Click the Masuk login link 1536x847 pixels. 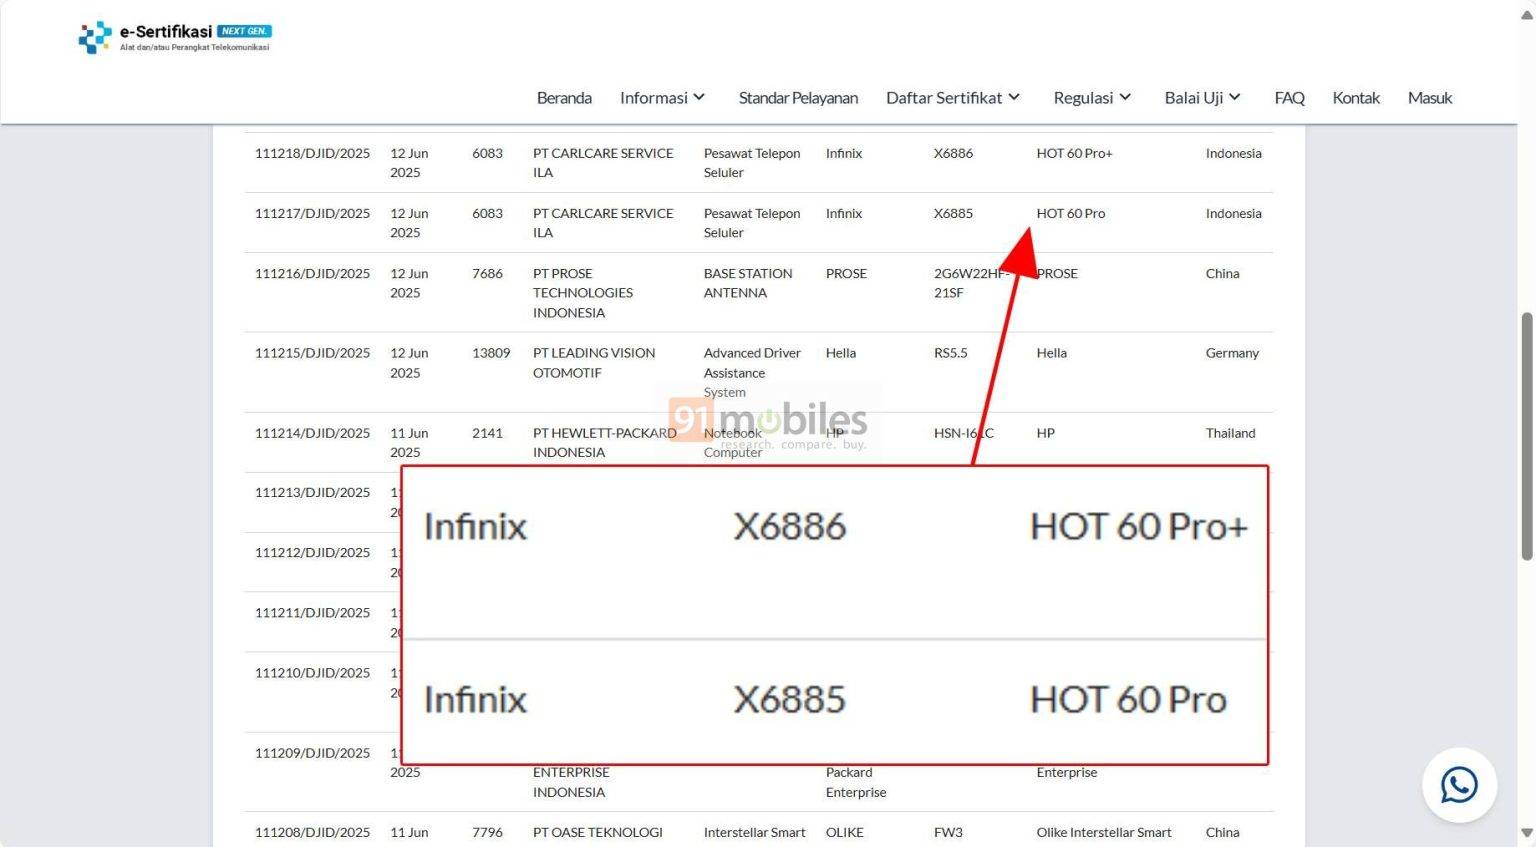pyautogui.click(x=1429, y=97)
